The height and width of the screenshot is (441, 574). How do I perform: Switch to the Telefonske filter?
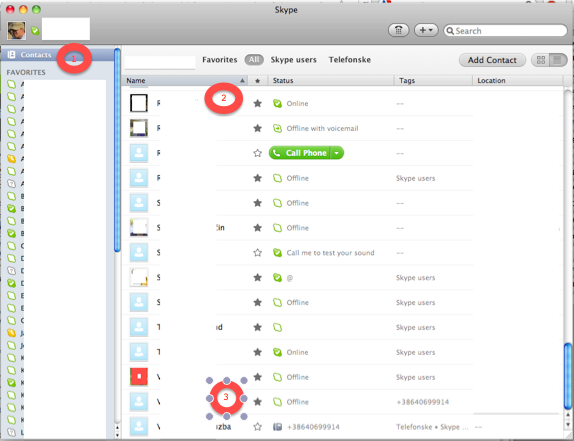click(350, 60)
